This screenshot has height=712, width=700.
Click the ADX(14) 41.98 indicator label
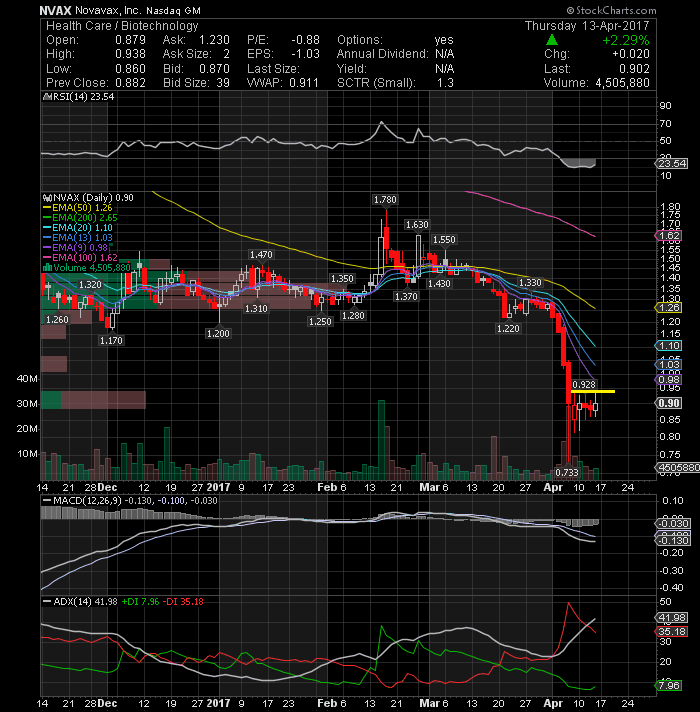[x=80, y=602]
